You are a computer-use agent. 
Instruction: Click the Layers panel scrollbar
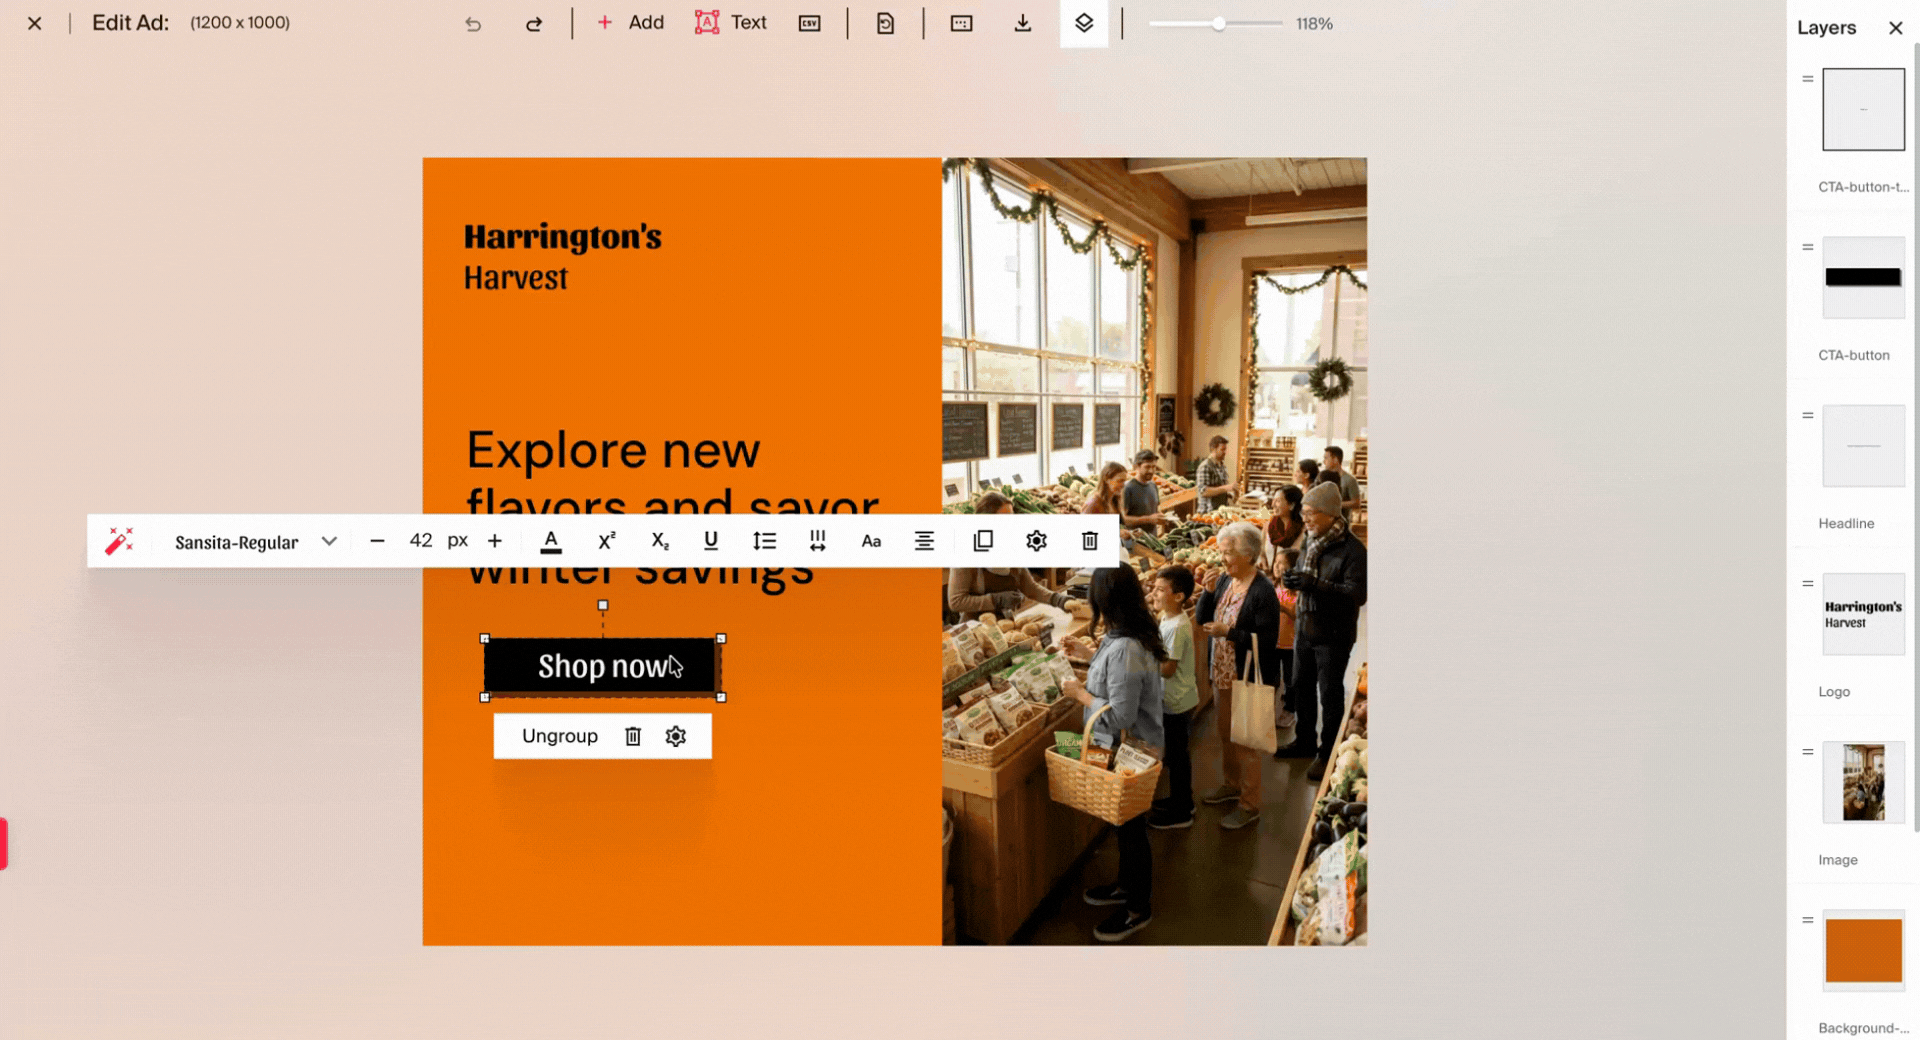(1916, 437)
